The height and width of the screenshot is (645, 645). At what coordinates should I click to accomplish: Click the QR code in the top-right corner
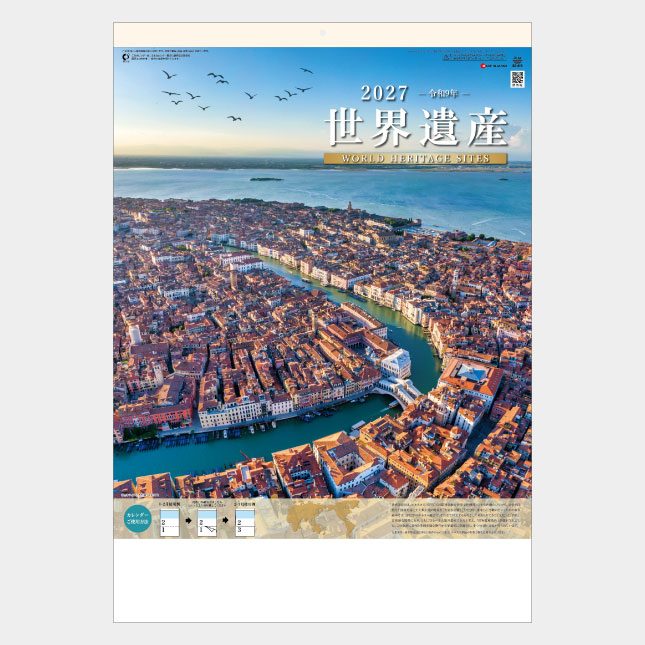coord(517,79)
